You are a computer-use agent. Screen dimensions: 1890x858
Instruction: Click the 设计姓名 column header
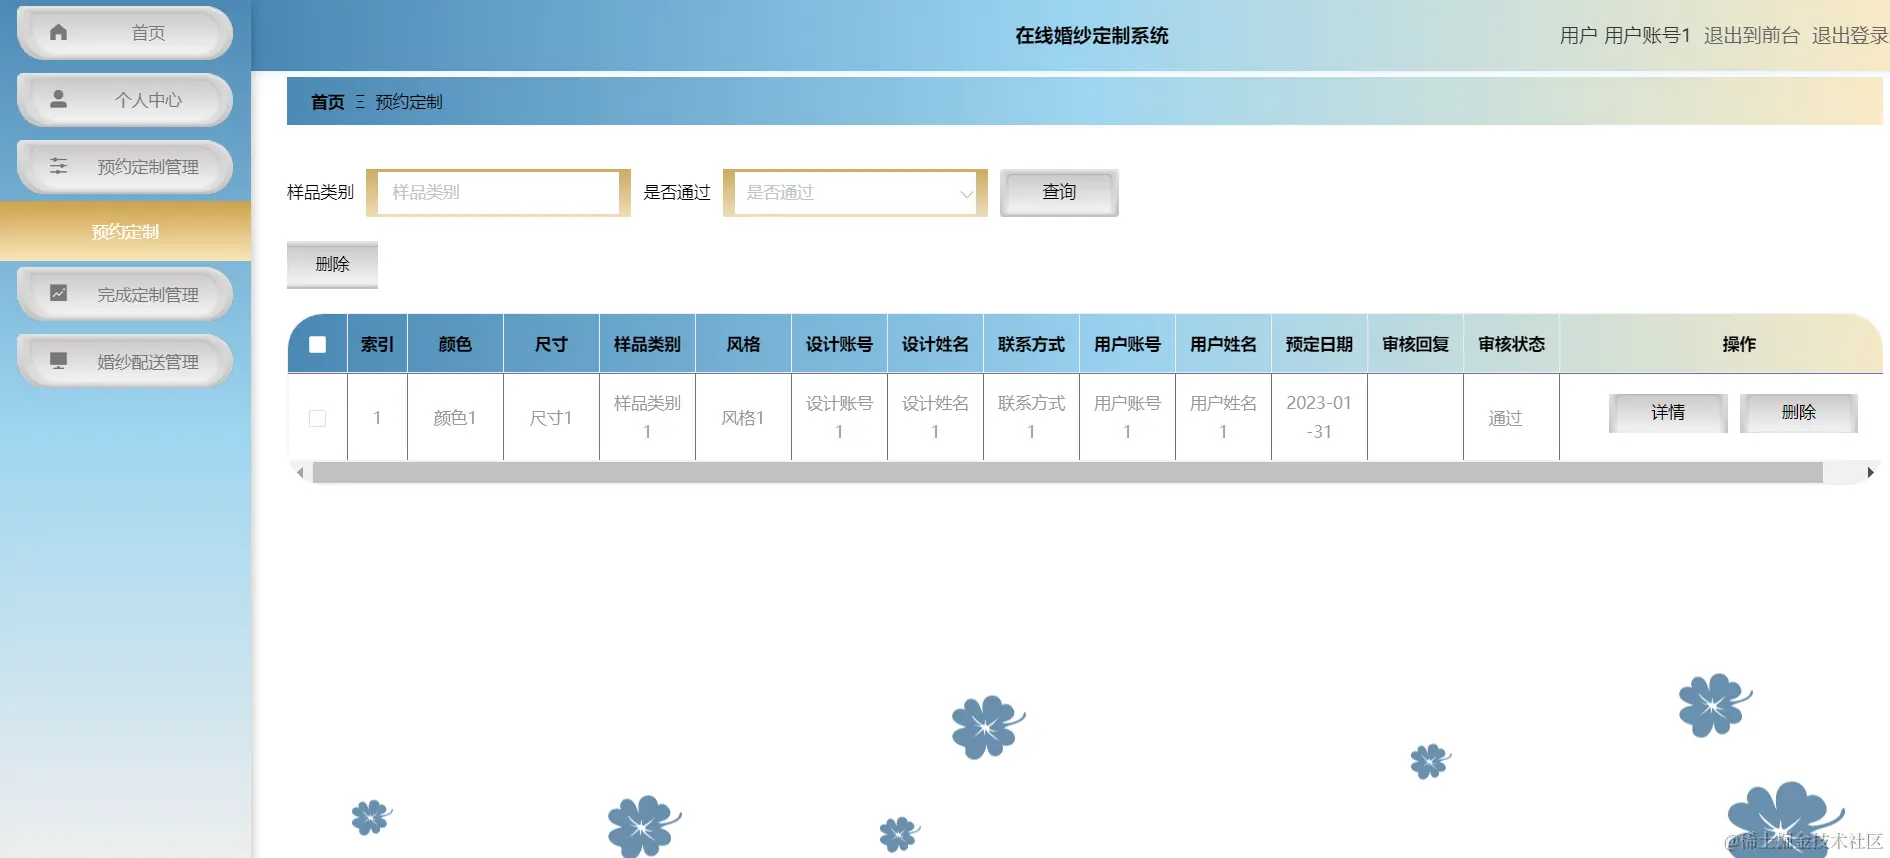tap(935, 344)
